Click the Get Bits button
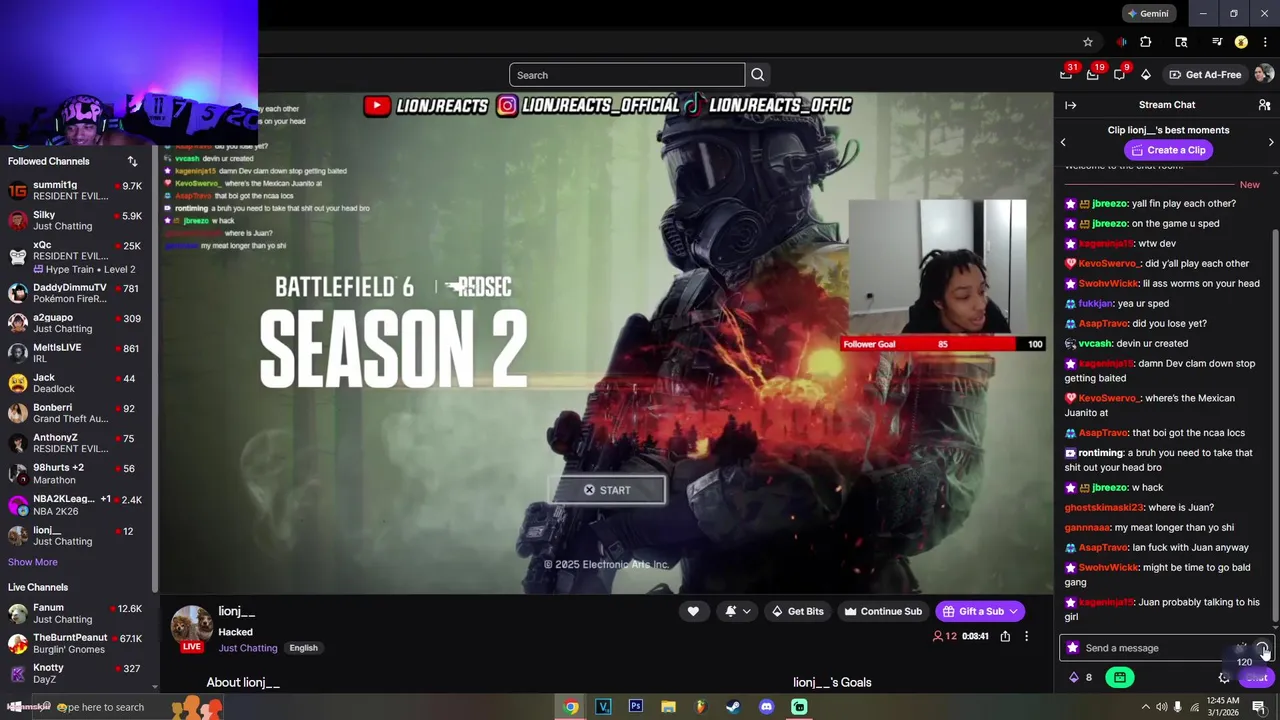The height and width of the screenshot is (720, 1280). pos(797,611)
